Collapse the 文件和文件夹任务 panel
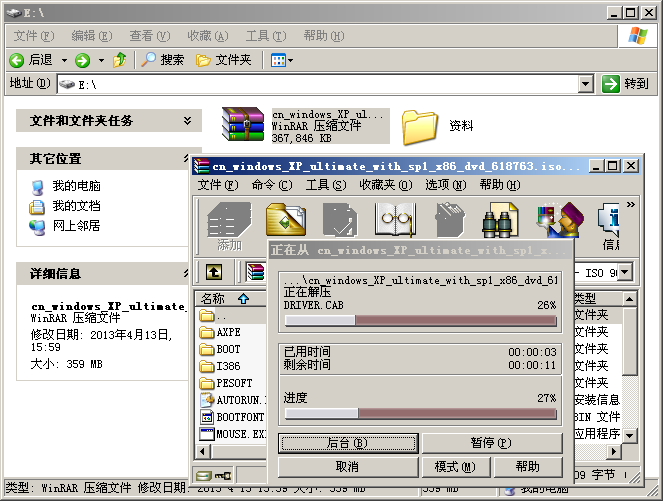Screen dimensions: 663x501 point(187,121)
